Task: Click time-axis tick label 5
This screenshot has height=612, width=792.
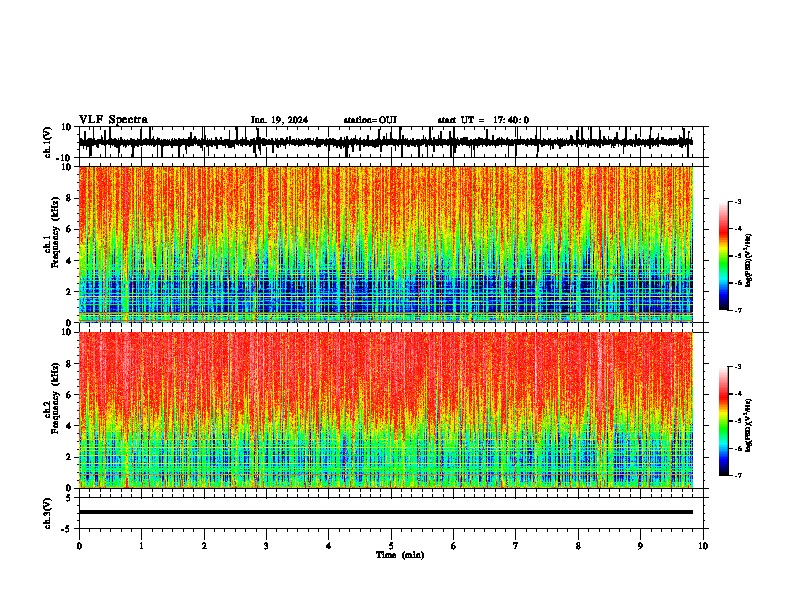Action: [x=391, y=546]
